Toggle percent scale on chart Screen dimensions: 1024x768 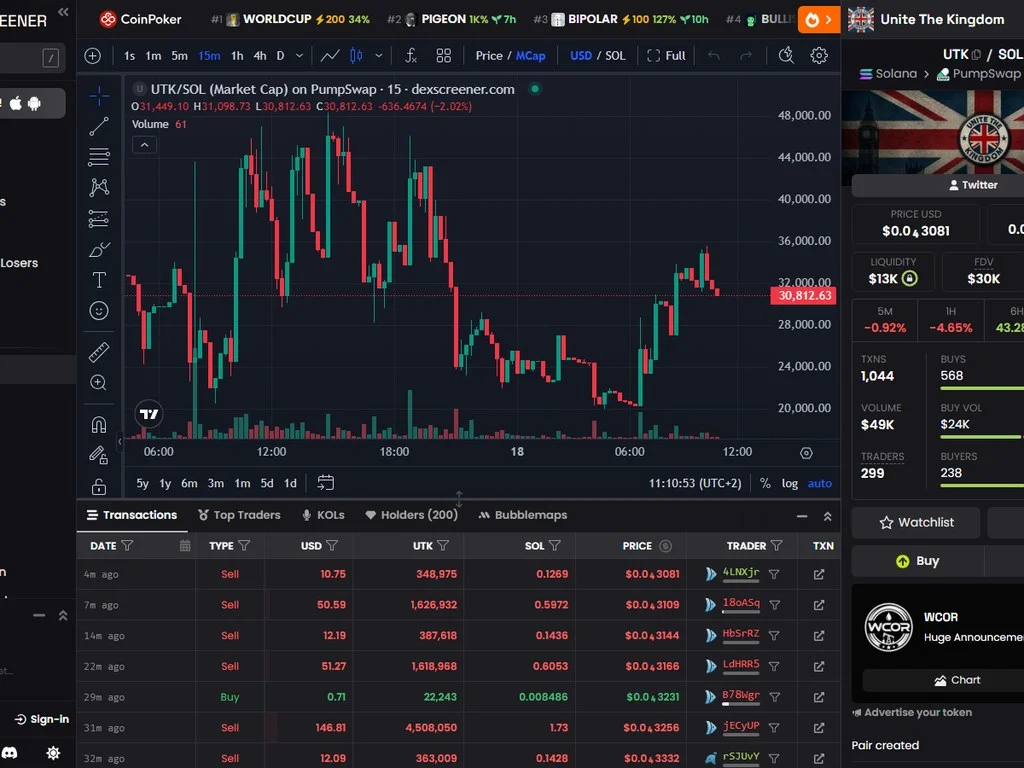pos(765,484)
